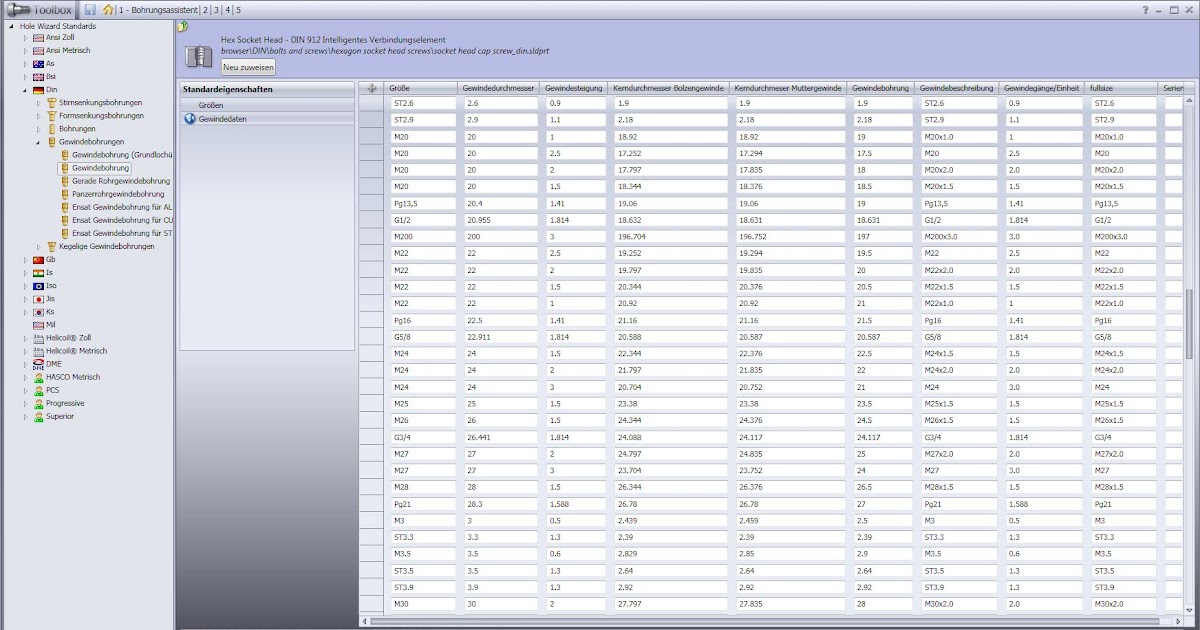The height and width of the screenshot is (630, 1200).
Task: Click the fullsize cell reading M30x2.0
Action: click(x=1125, y=604)
